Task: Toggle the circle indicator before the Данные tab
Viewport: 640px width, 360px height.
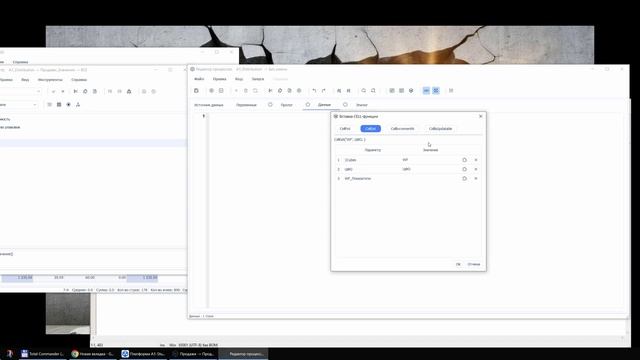Action: pos(308,105)
